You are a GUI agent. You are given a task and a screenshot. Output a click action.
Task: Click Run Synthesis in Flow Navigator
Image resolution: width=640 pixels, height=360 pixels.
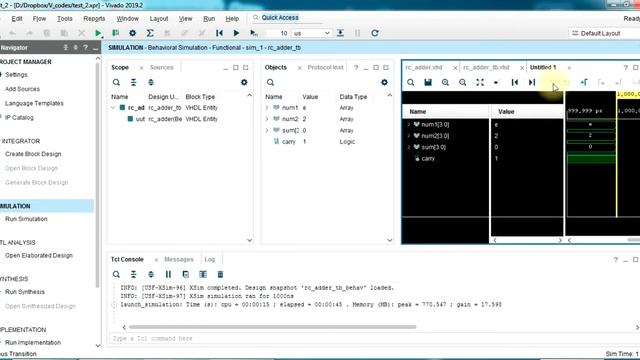[25, 292]
